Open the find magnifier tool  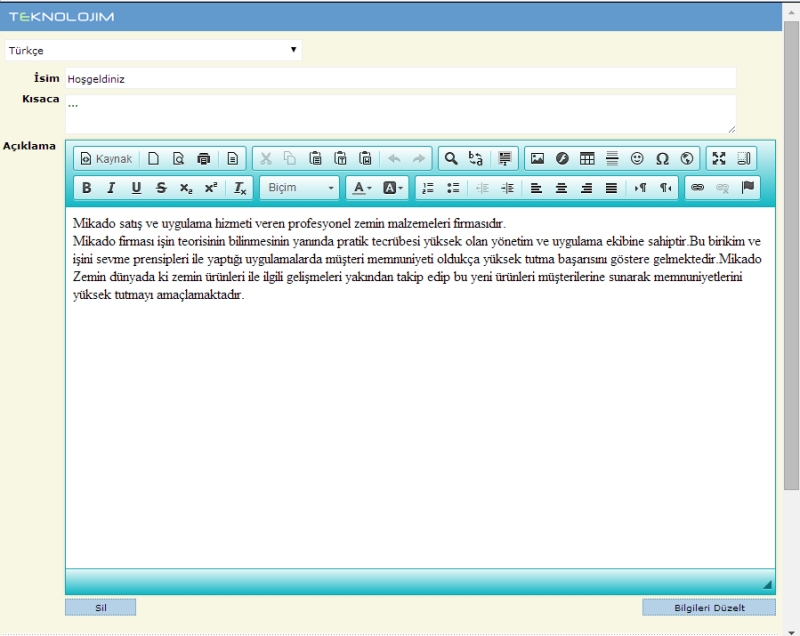[451, 159]
